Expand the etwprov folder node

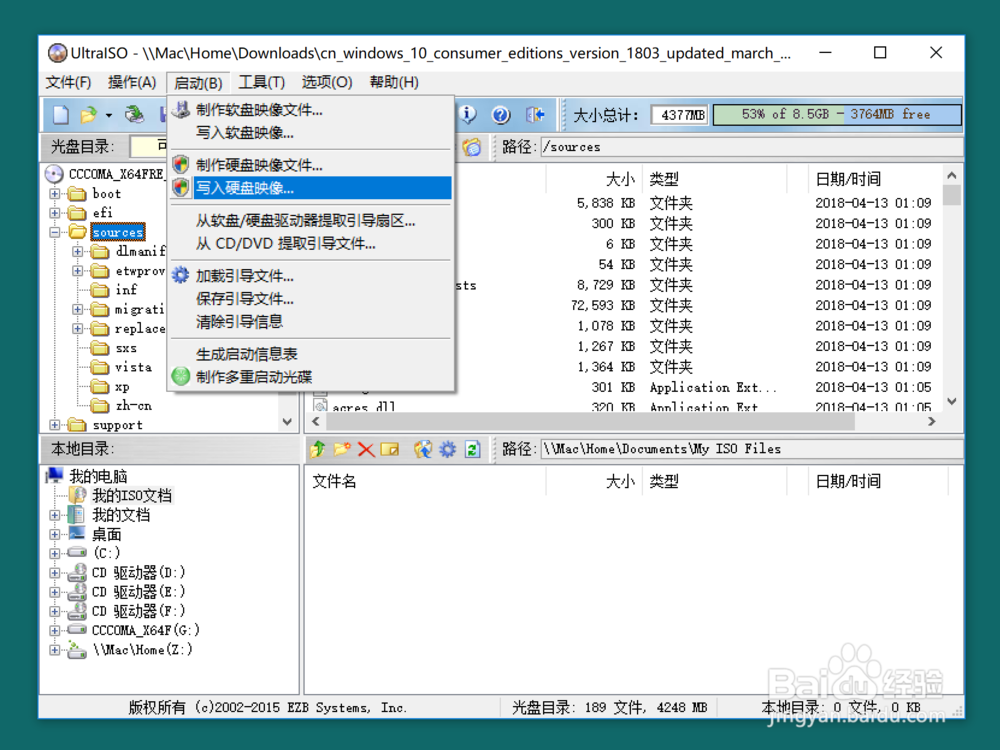(78, 271)
